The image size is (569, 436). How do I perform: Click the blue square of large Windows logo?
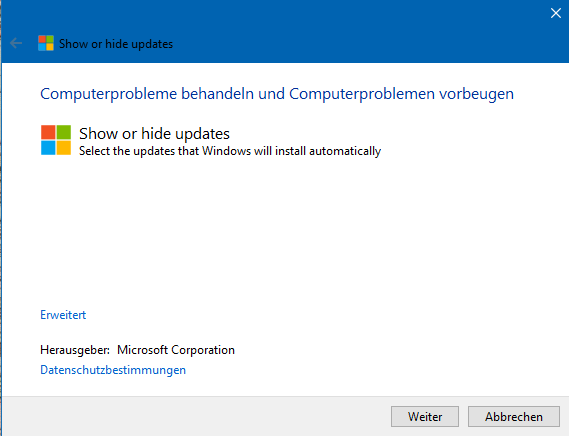pyautogui.click(x=48, y=148)
